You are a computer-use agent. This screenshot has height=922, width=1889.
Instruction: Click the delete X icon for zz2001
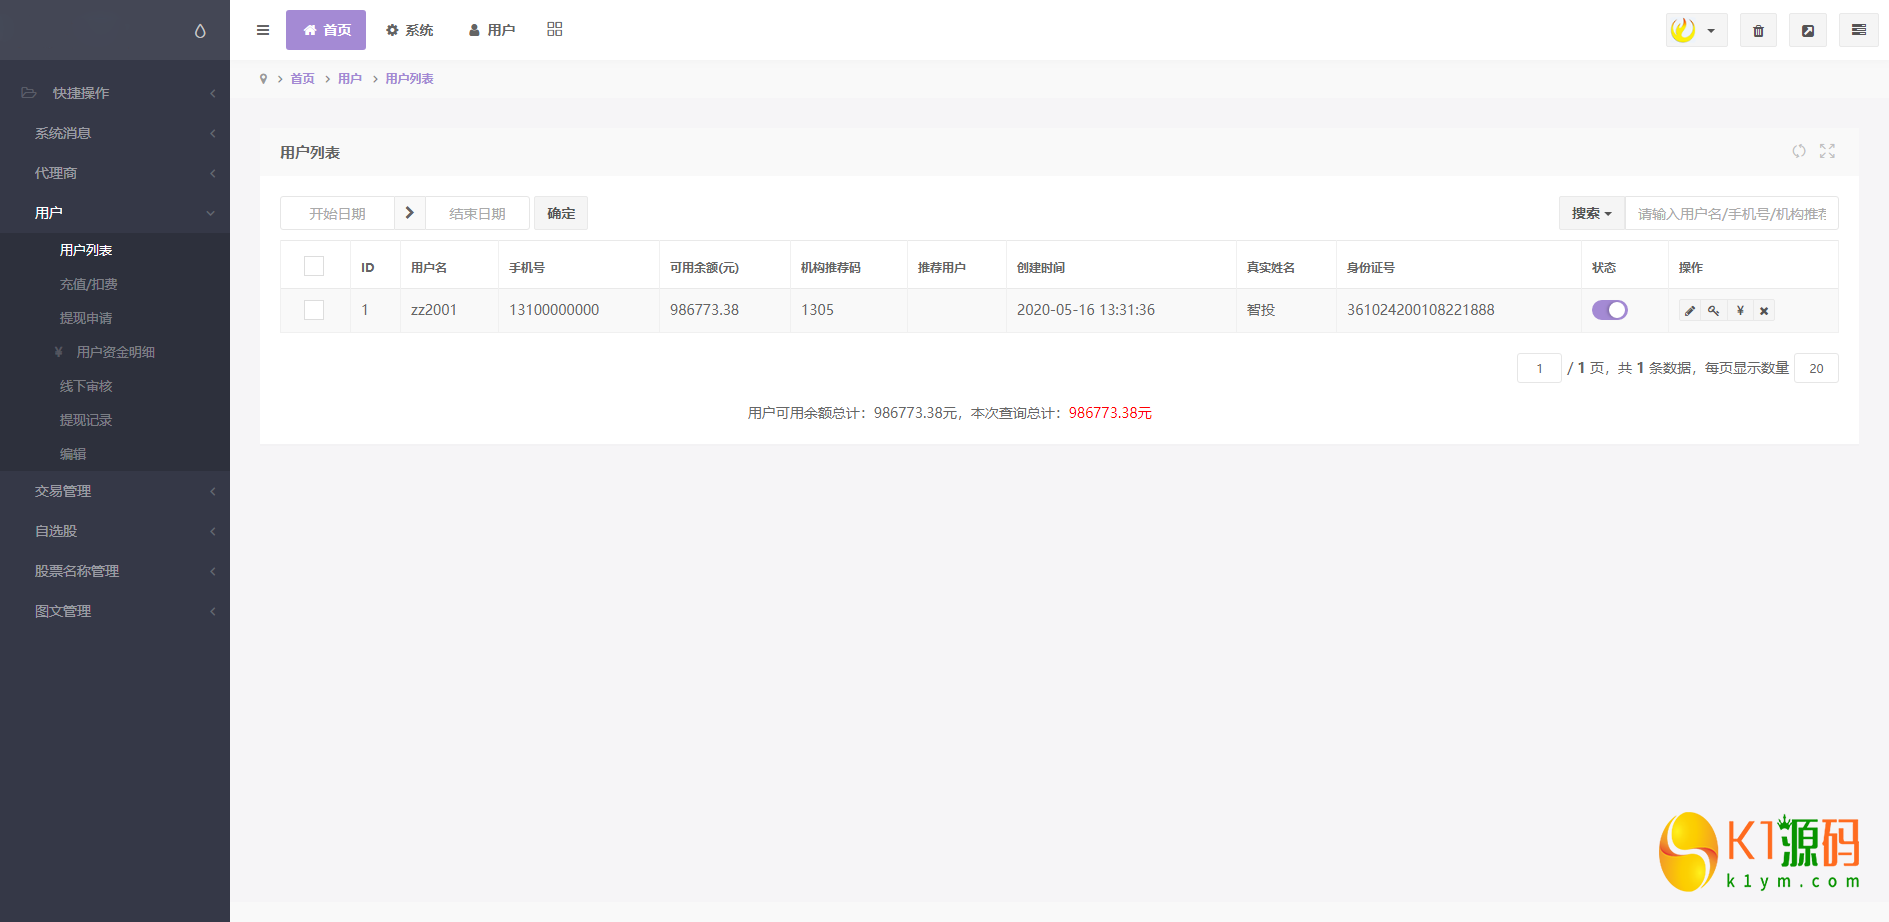click(x=1764, y=311)
